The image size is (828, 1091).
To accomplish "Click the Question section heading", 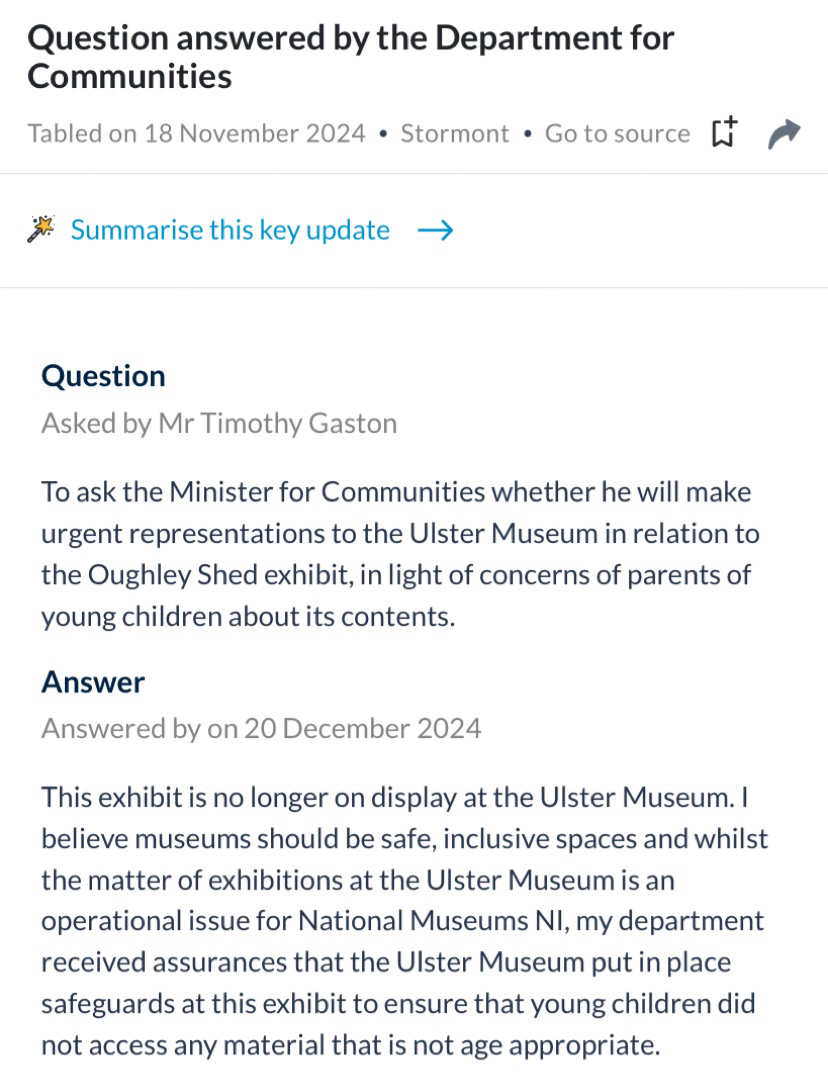I will pos(103,376).
